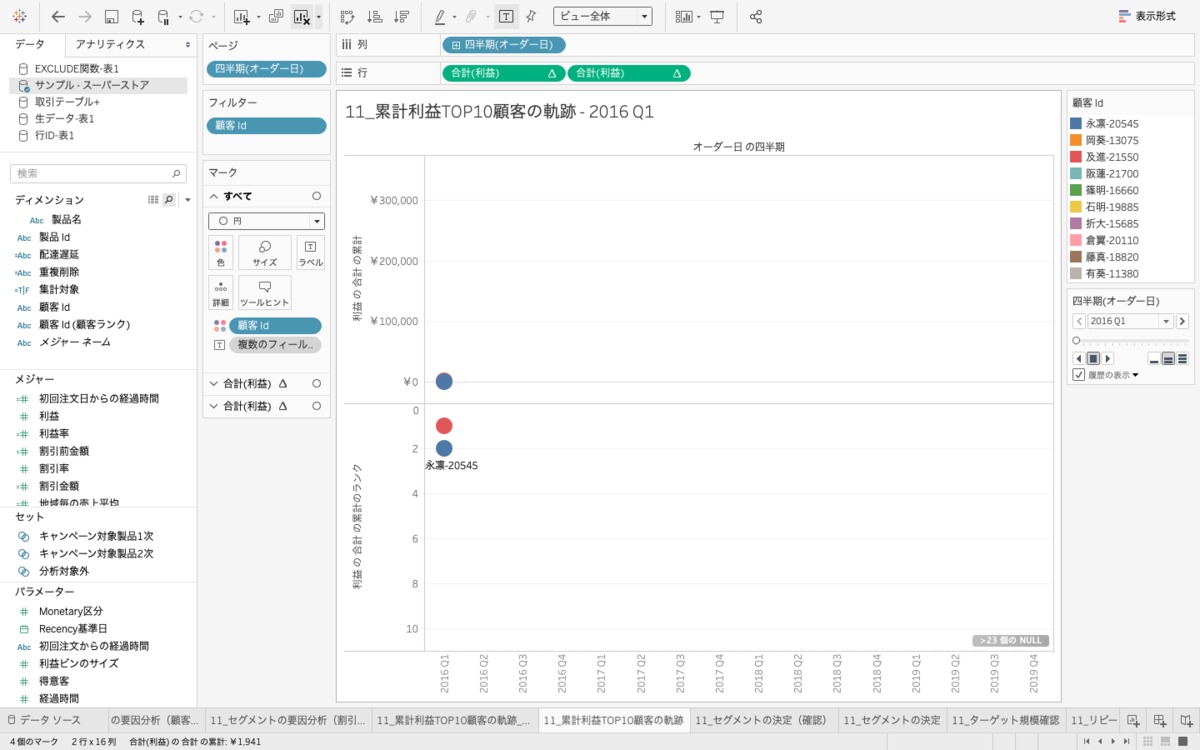1200x750 pixels.
Task: Open the 11_セグメントの決定 sheet tab
Action: point(892,719)
